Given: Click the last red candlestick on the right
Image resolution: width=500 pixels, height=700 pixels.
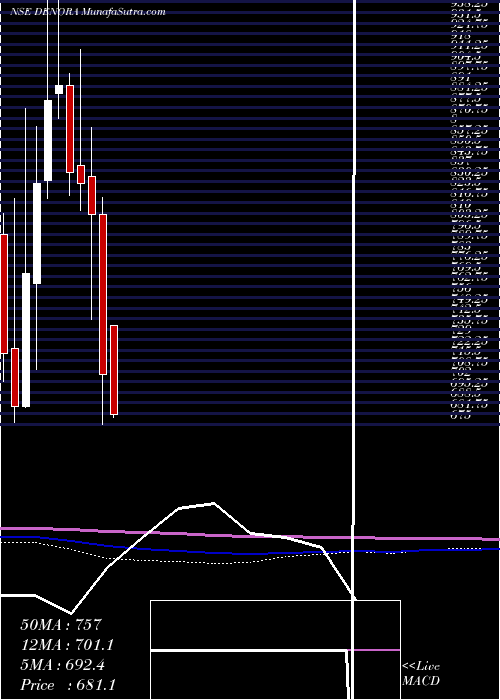Looking at the screenshot, I should tap(114, 370).
